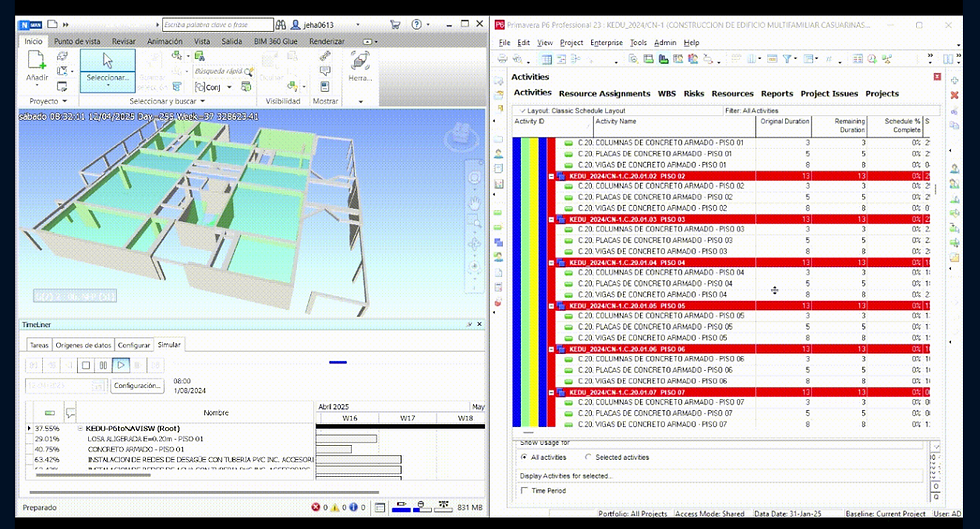Click the new document icon in Navisworks title bar
Screen dimensions: 980x529
52,24
